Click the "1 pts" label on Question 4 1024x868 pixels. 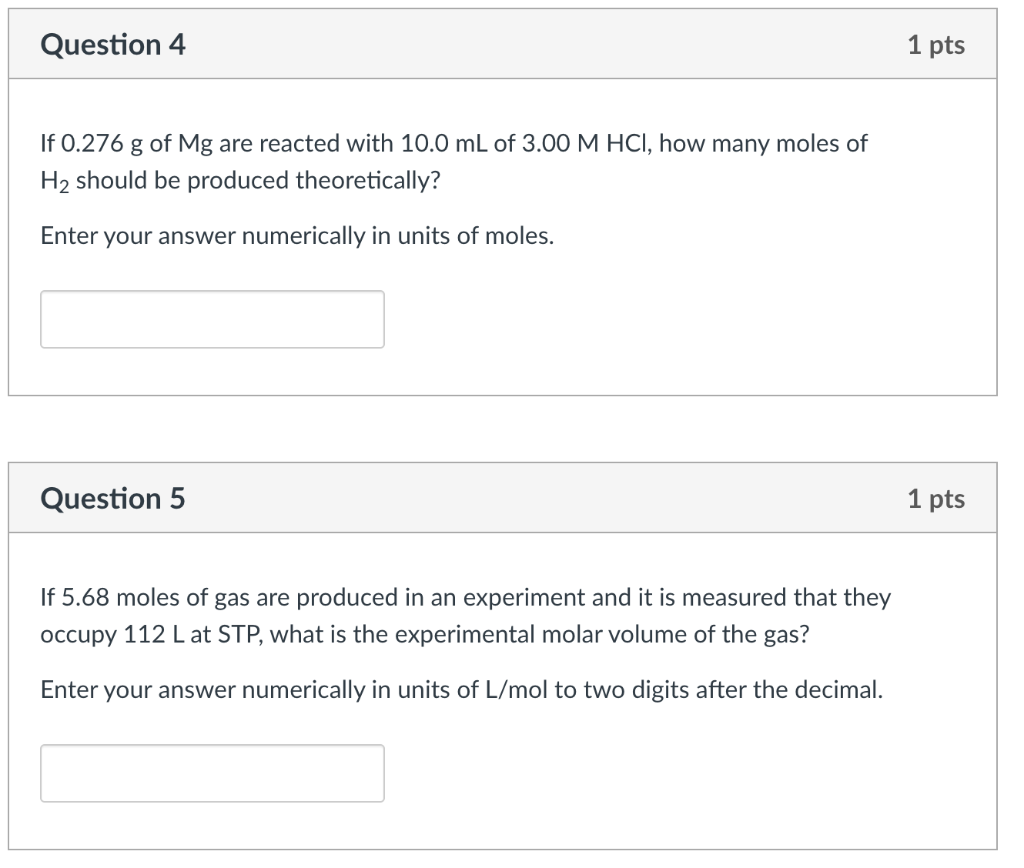pos(936,45)
